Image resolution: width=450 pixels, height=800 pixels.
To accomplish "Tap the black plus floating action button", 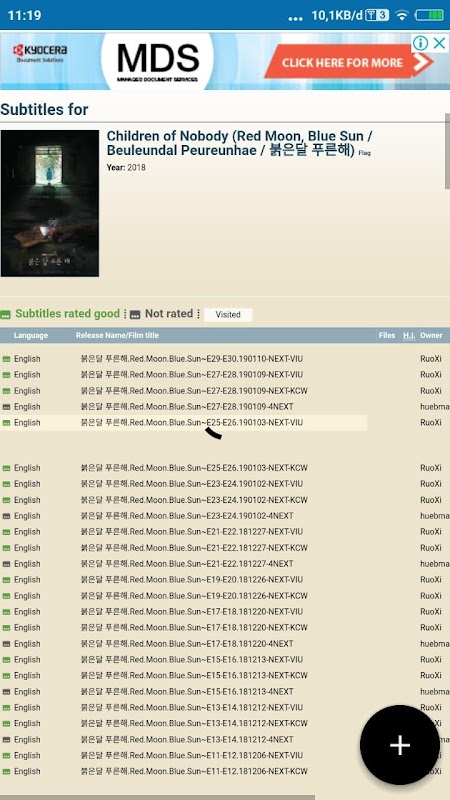I will (x=399, y=745).
